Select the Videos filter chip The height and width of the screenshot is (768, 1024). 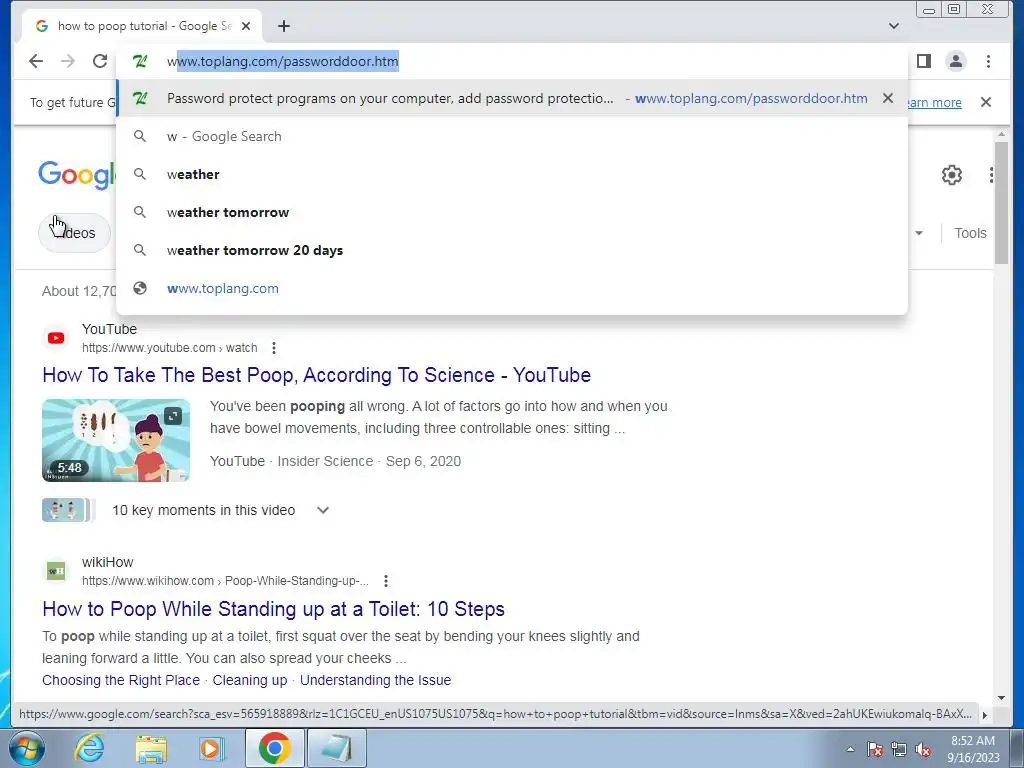tap(74, 233)
